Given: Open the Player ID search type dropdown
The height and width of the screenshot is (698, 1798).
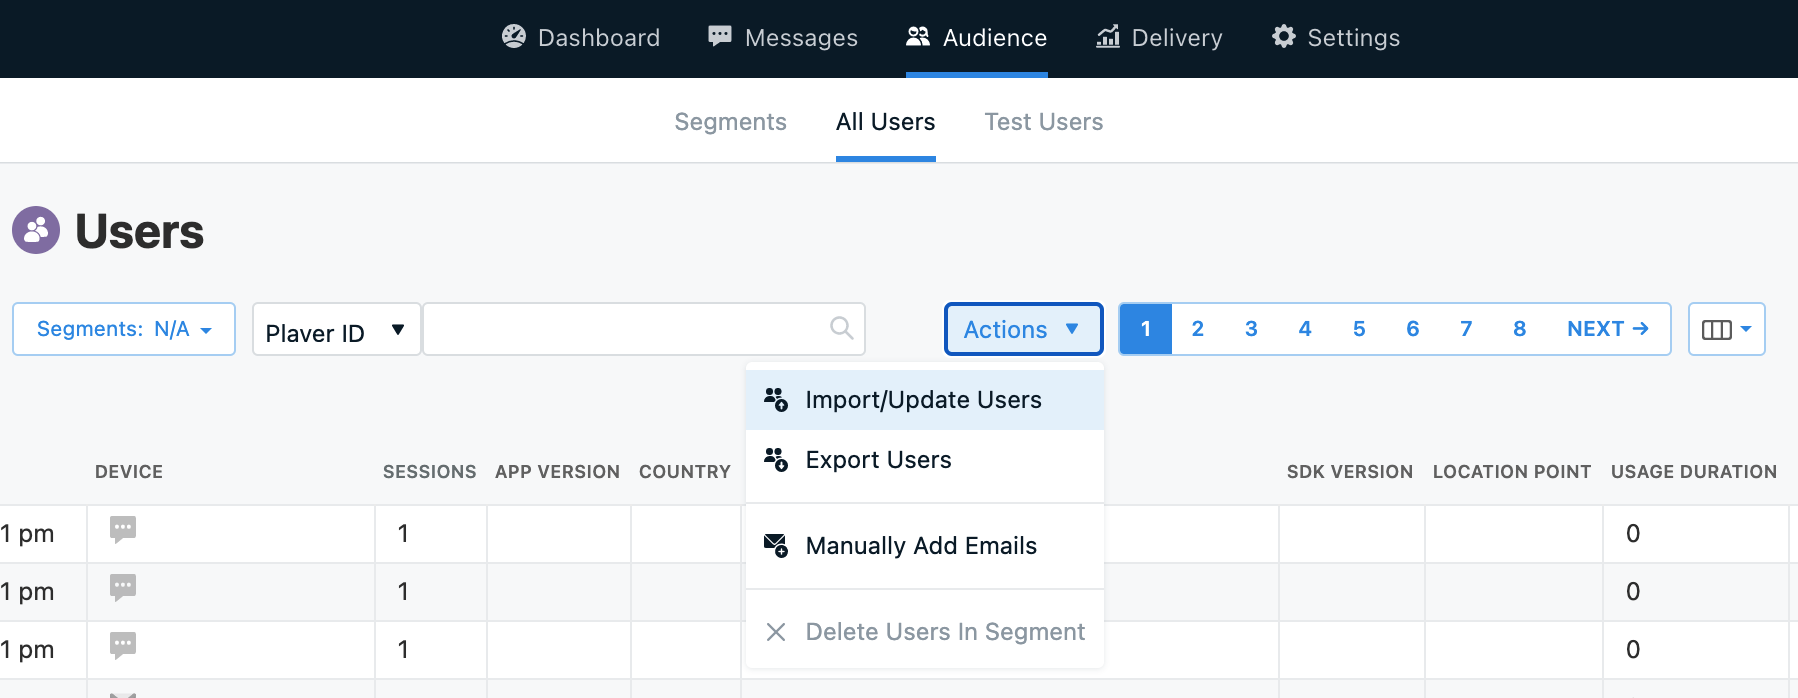Looking at the screenshot, I should (x=336, y=330).
